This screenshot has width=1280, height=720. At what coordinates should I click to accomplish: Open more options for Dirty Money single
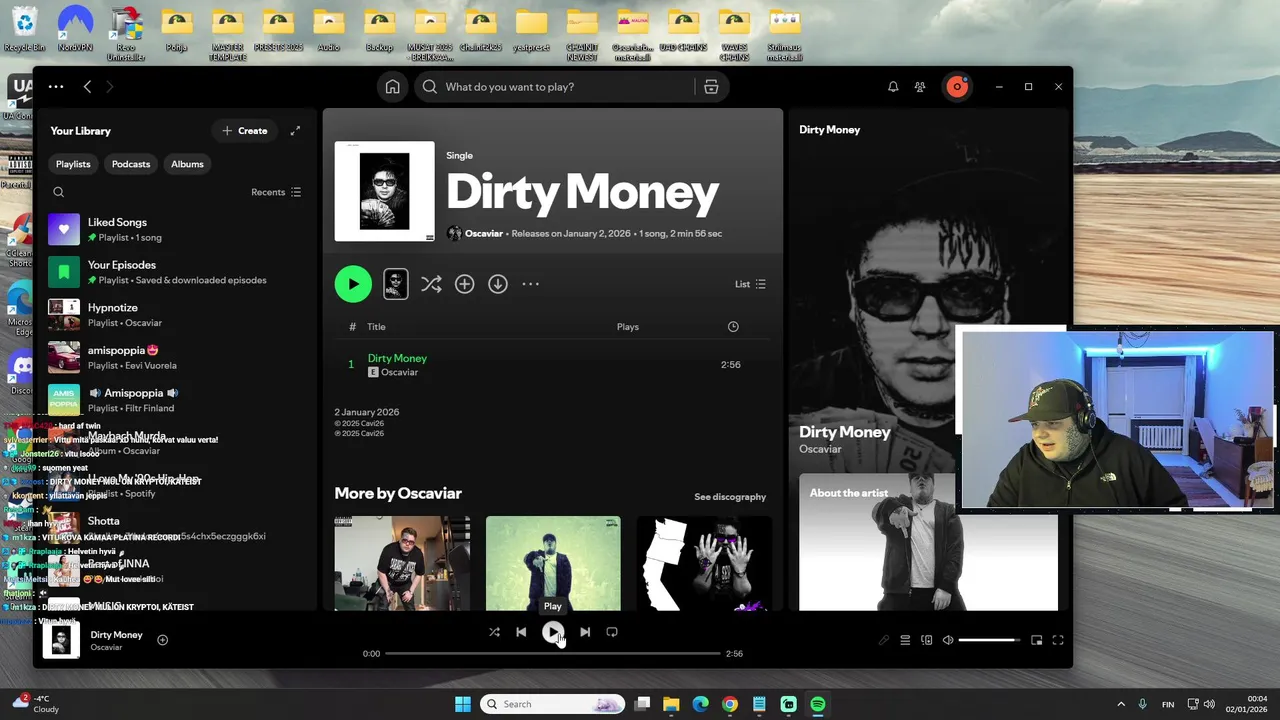[x=530, y=284]
